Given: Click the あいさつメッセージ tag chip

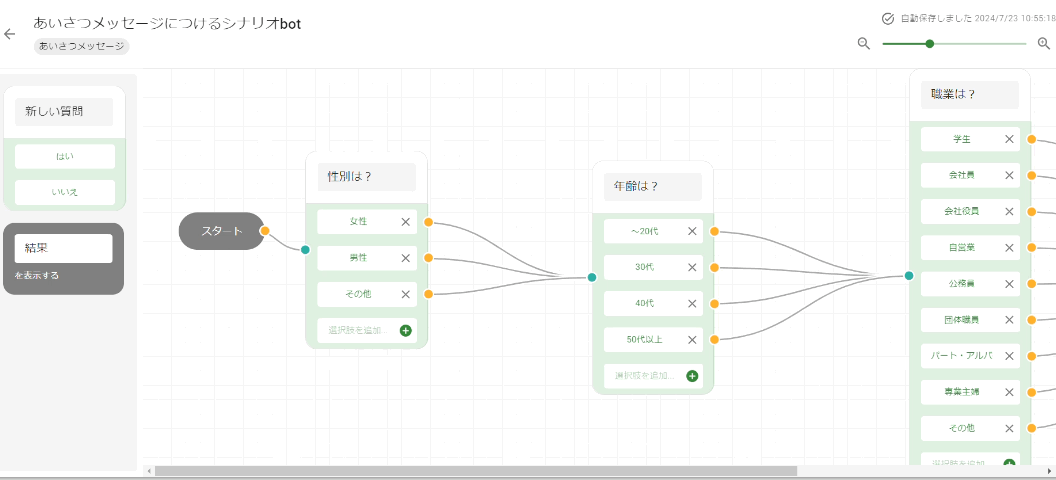Looking at the screenshot, I should tap(81, 46).
